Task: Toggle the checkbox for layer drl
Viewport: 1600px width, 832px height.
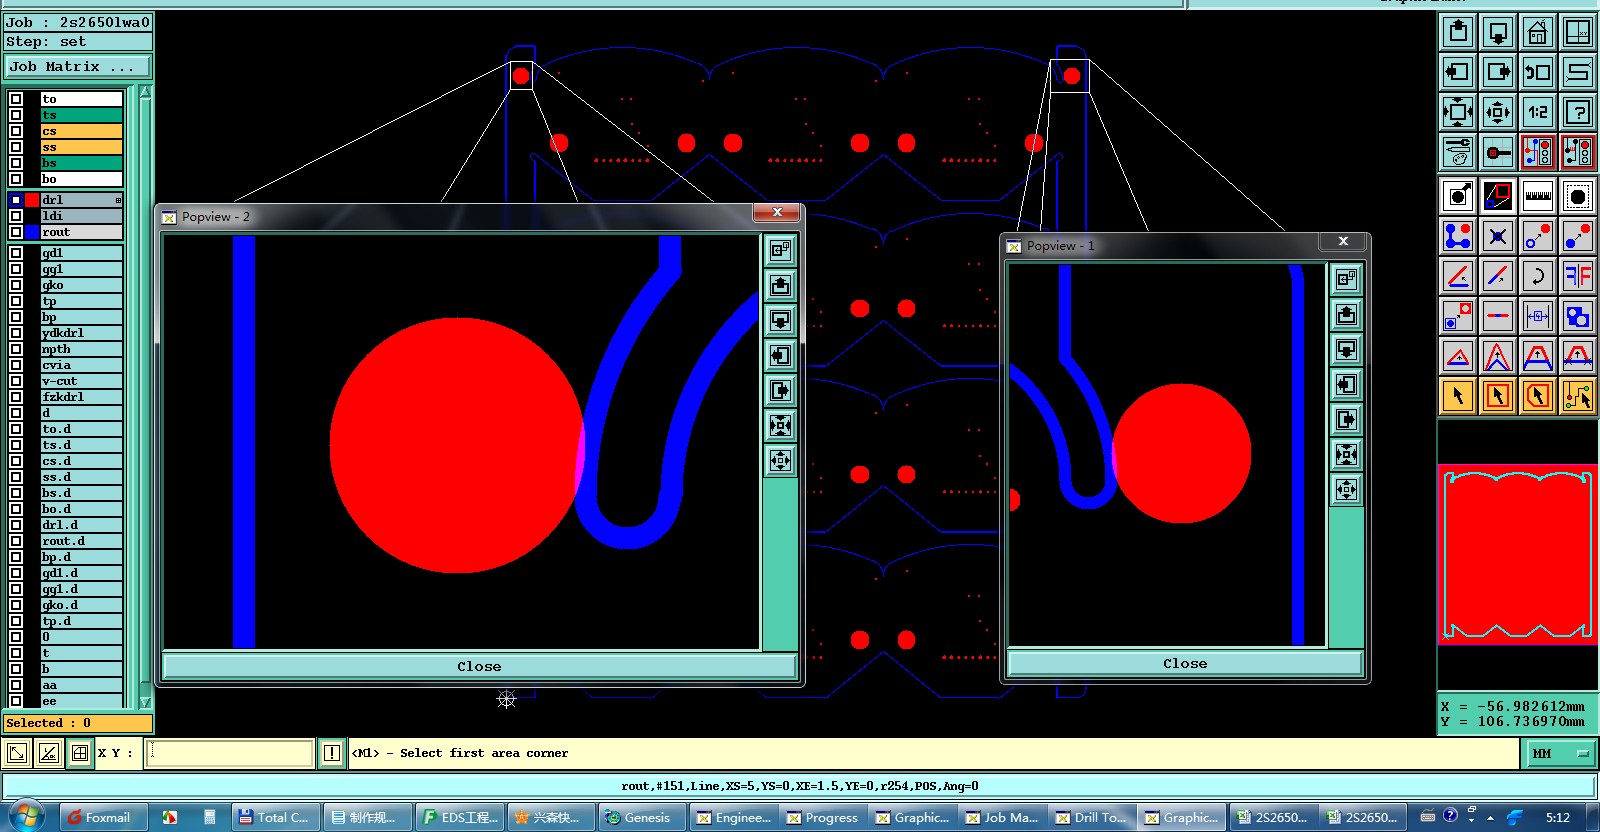Action: tap(16, 200)
